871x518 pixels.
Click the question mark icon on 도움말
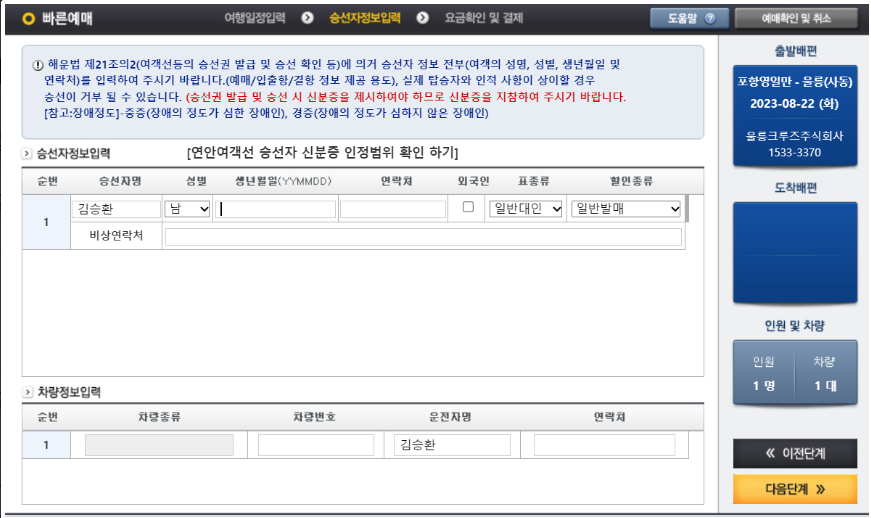[710, 18]
